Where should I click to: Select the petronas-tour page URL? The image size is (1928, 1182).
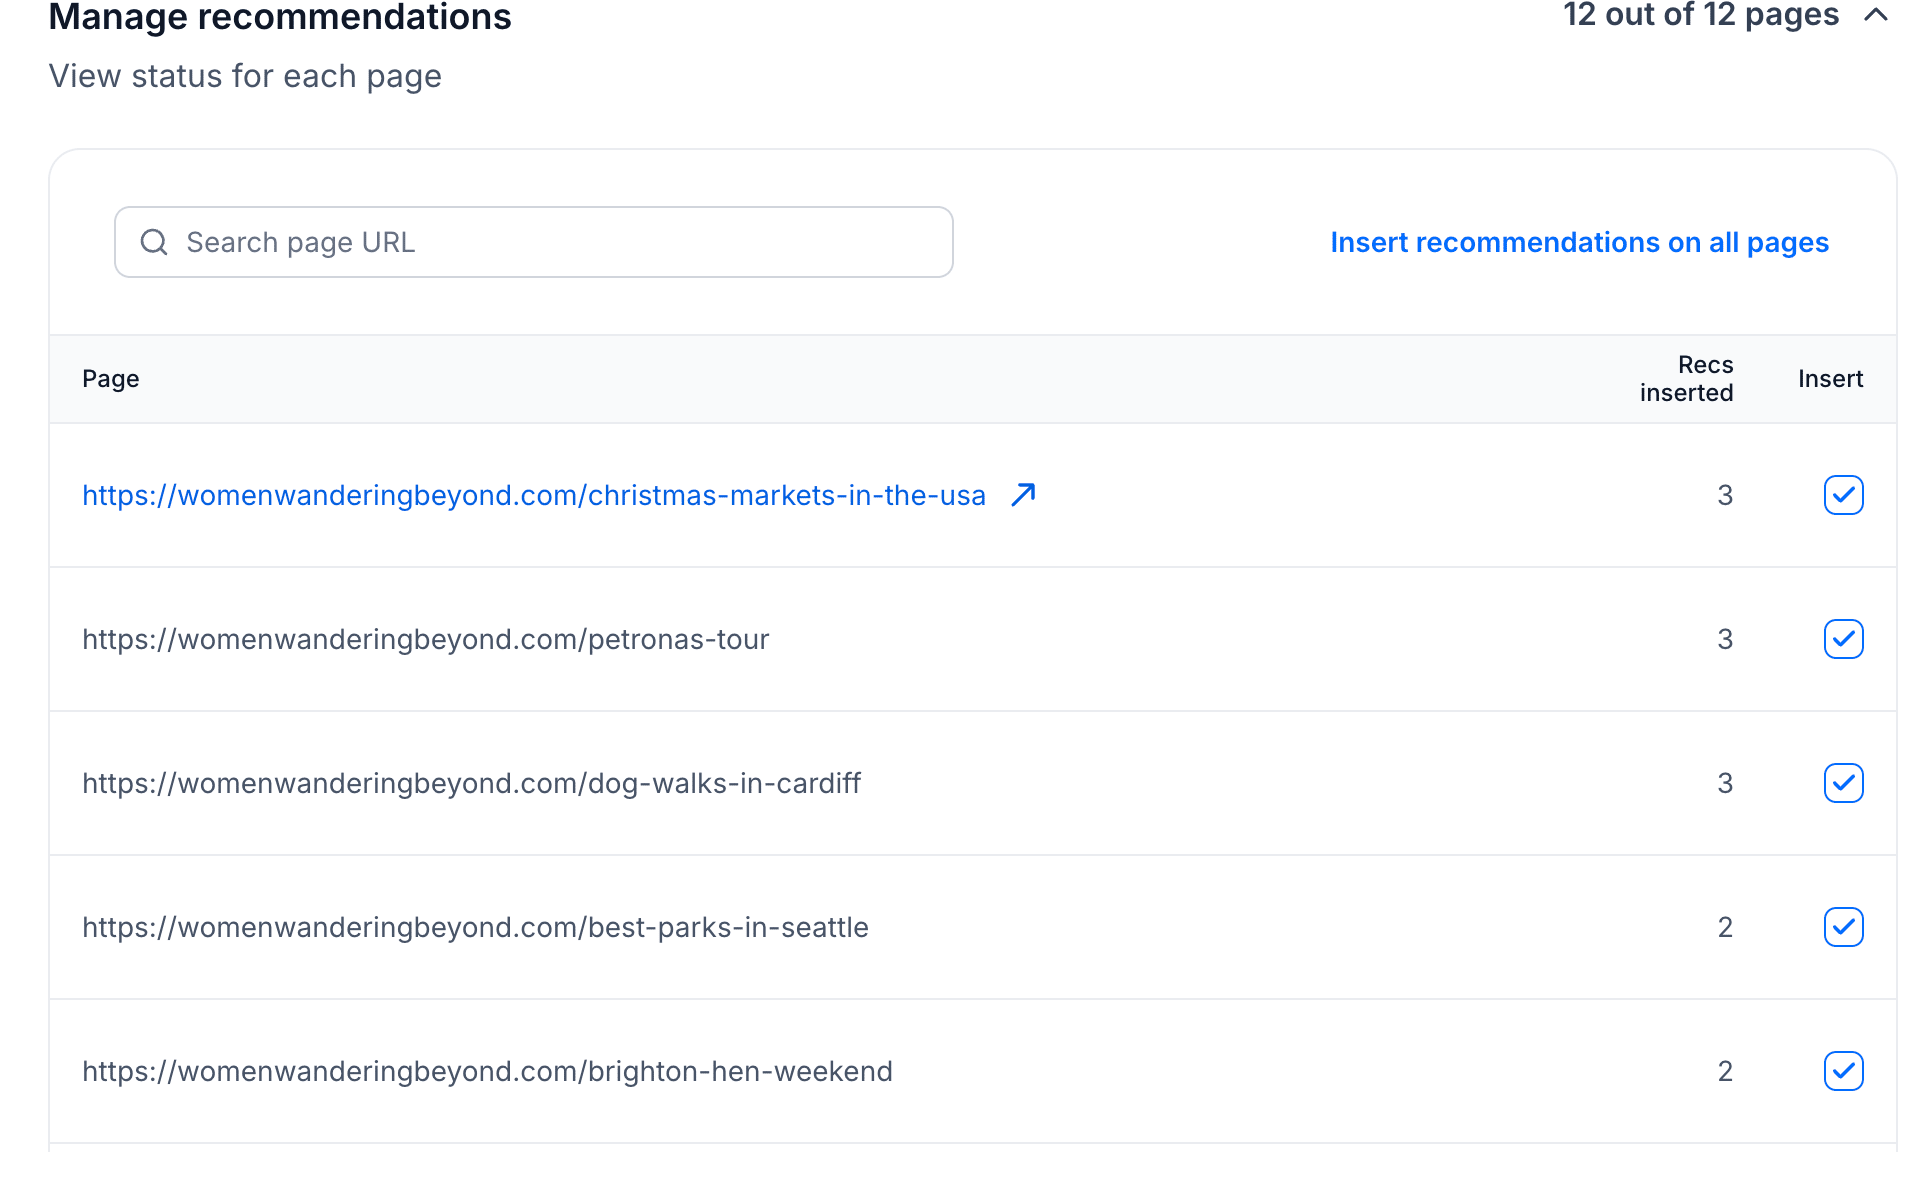point(425,639)
